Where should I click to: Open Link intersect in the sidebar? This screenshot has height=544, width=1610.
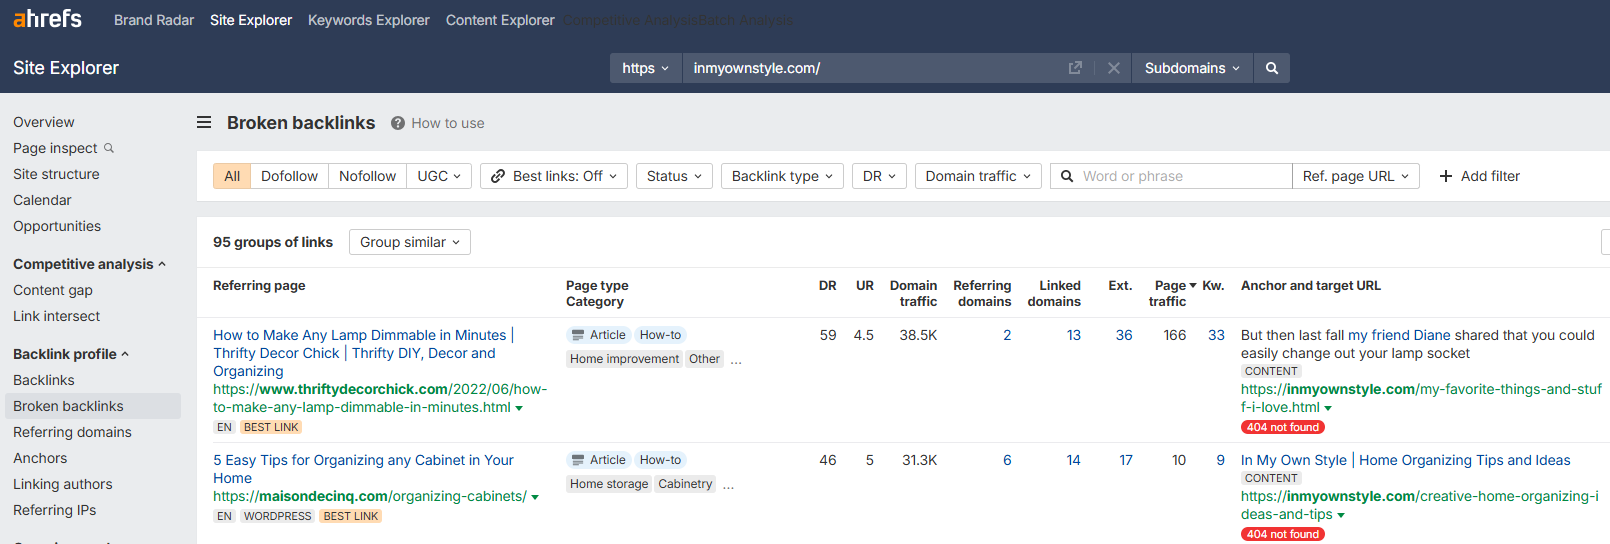click(x=57, y=316)
